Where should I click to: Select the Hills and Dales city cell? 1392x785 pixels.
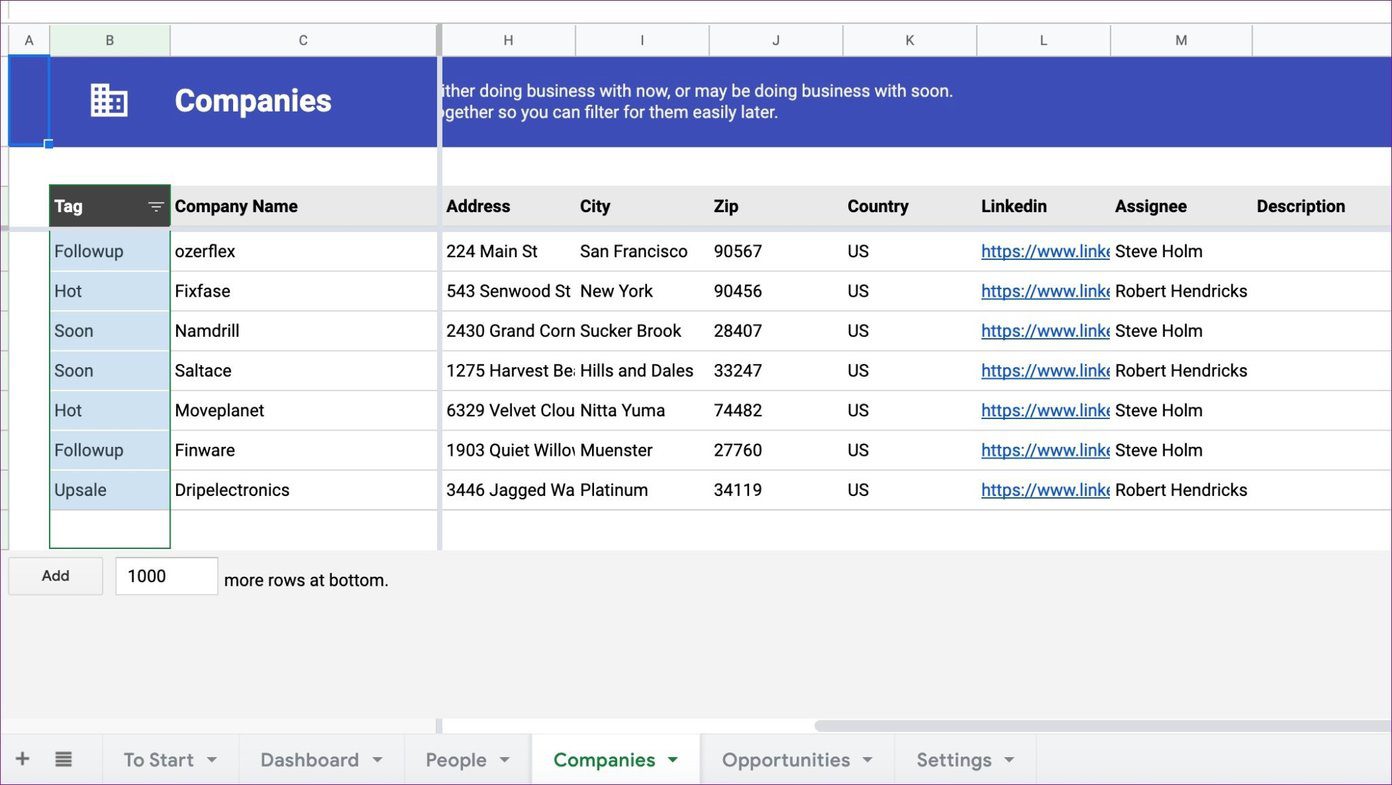642,371
